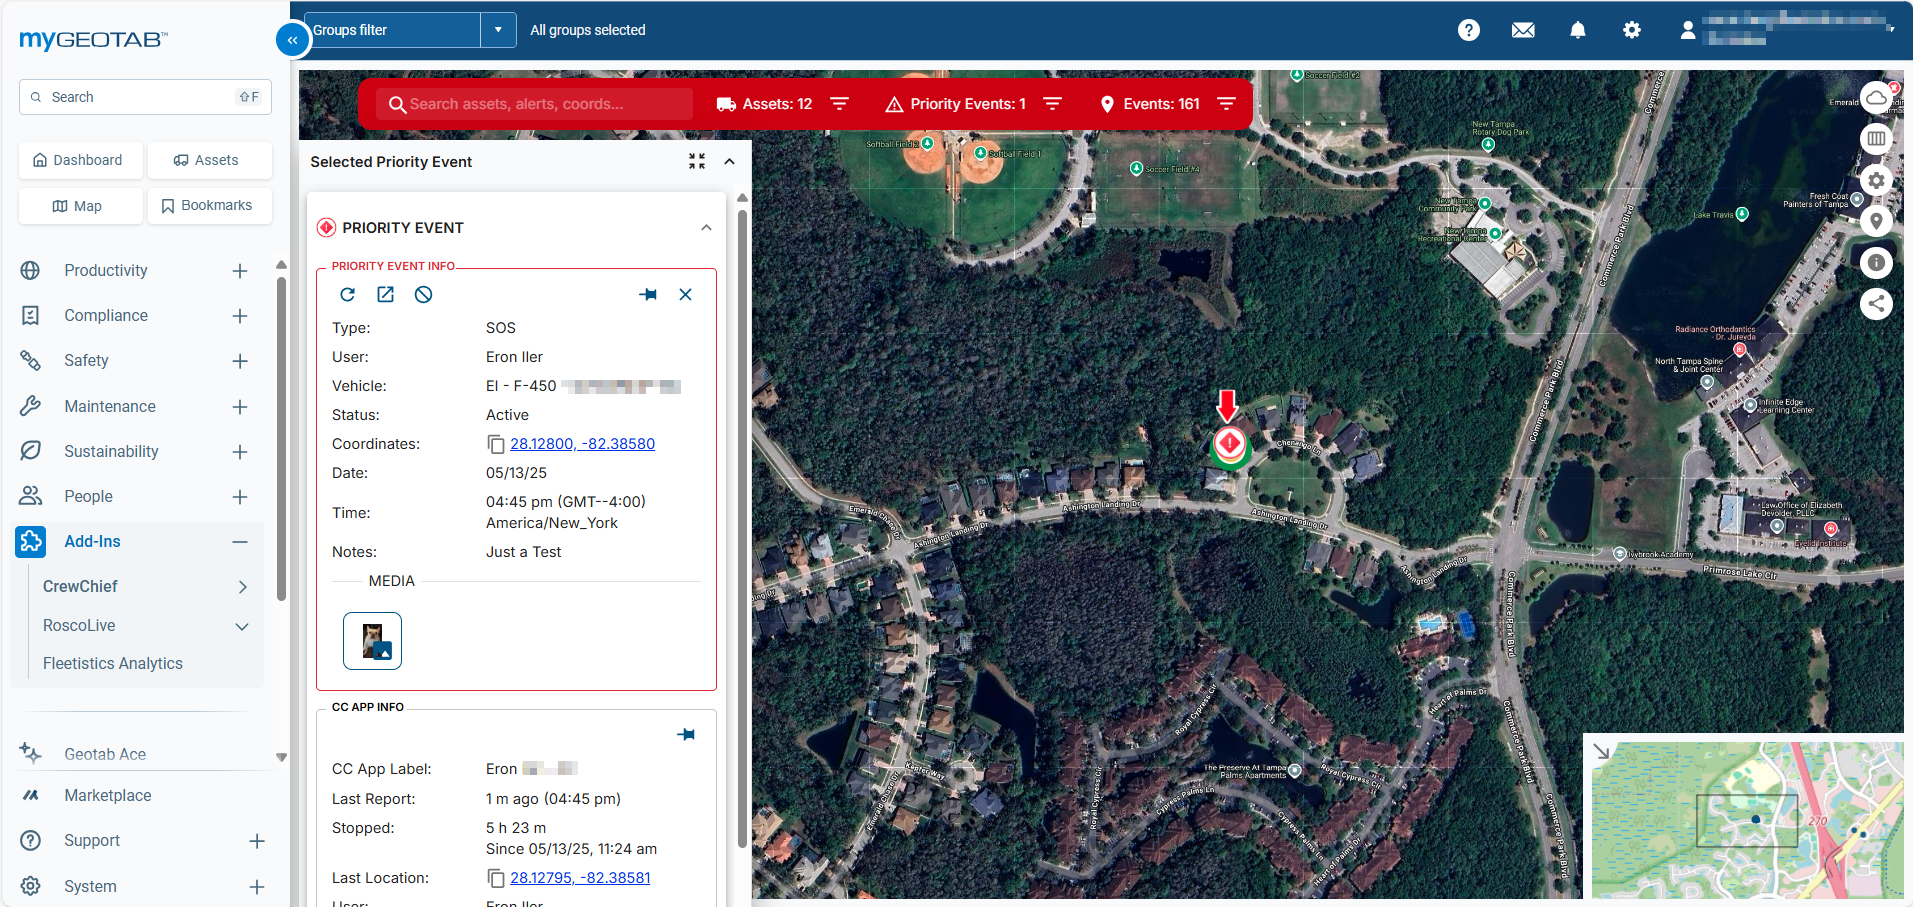Expand the Productivity menu

(240, 271)
